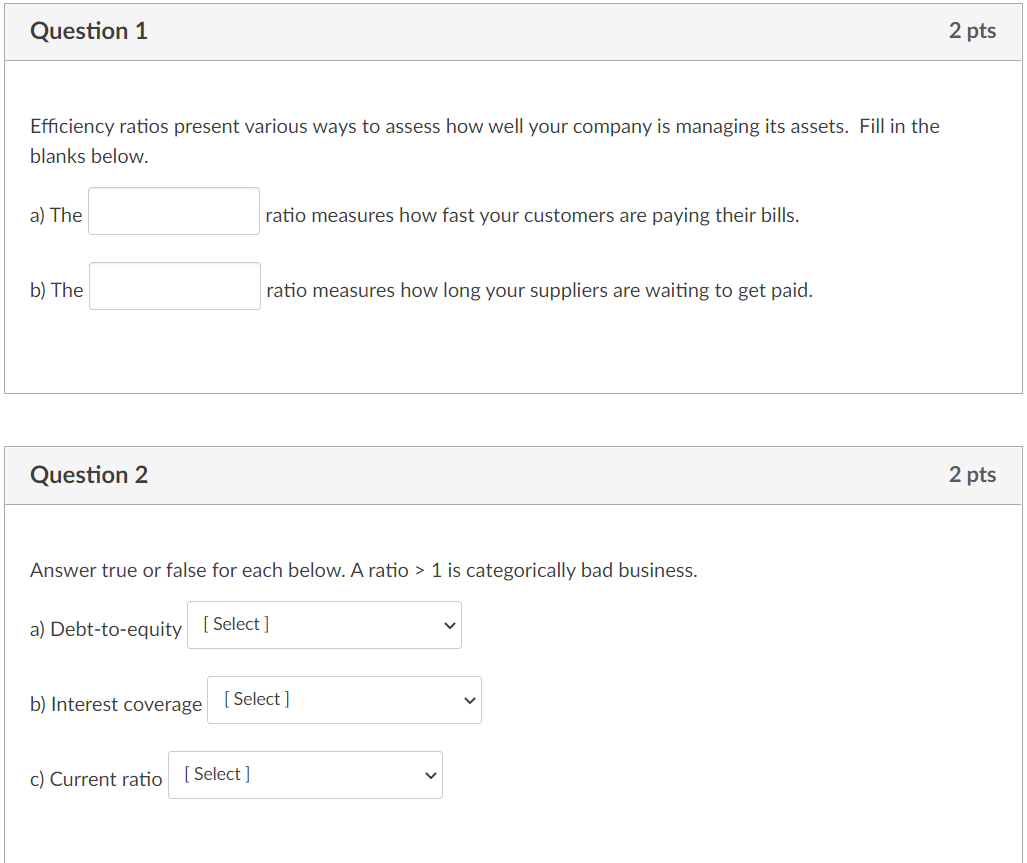Click the 2 pts label of Question 2
This screenshot has height=863, width=1027.
click(972, 475)
